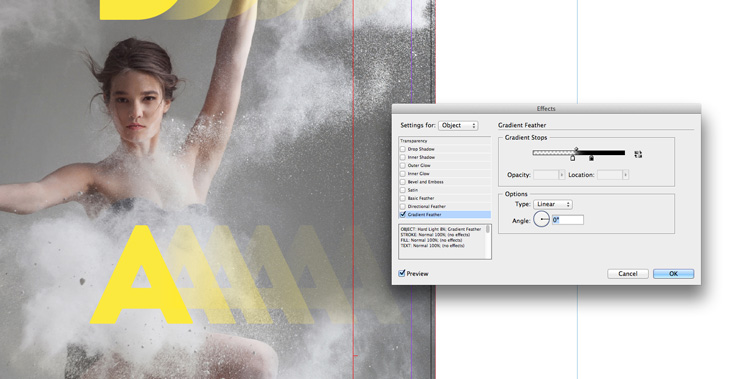The image size is (750, 379).
Task: Select the Satin effect label
Action: pyautogui.click(x=413, y=190)
